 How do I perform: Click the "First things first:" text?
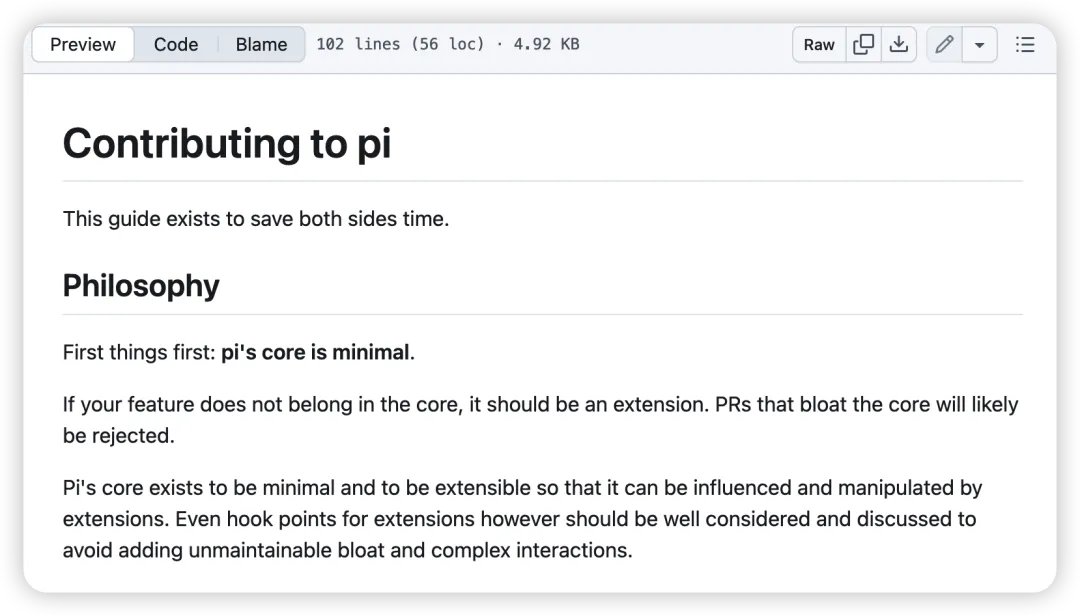(139, 352)
